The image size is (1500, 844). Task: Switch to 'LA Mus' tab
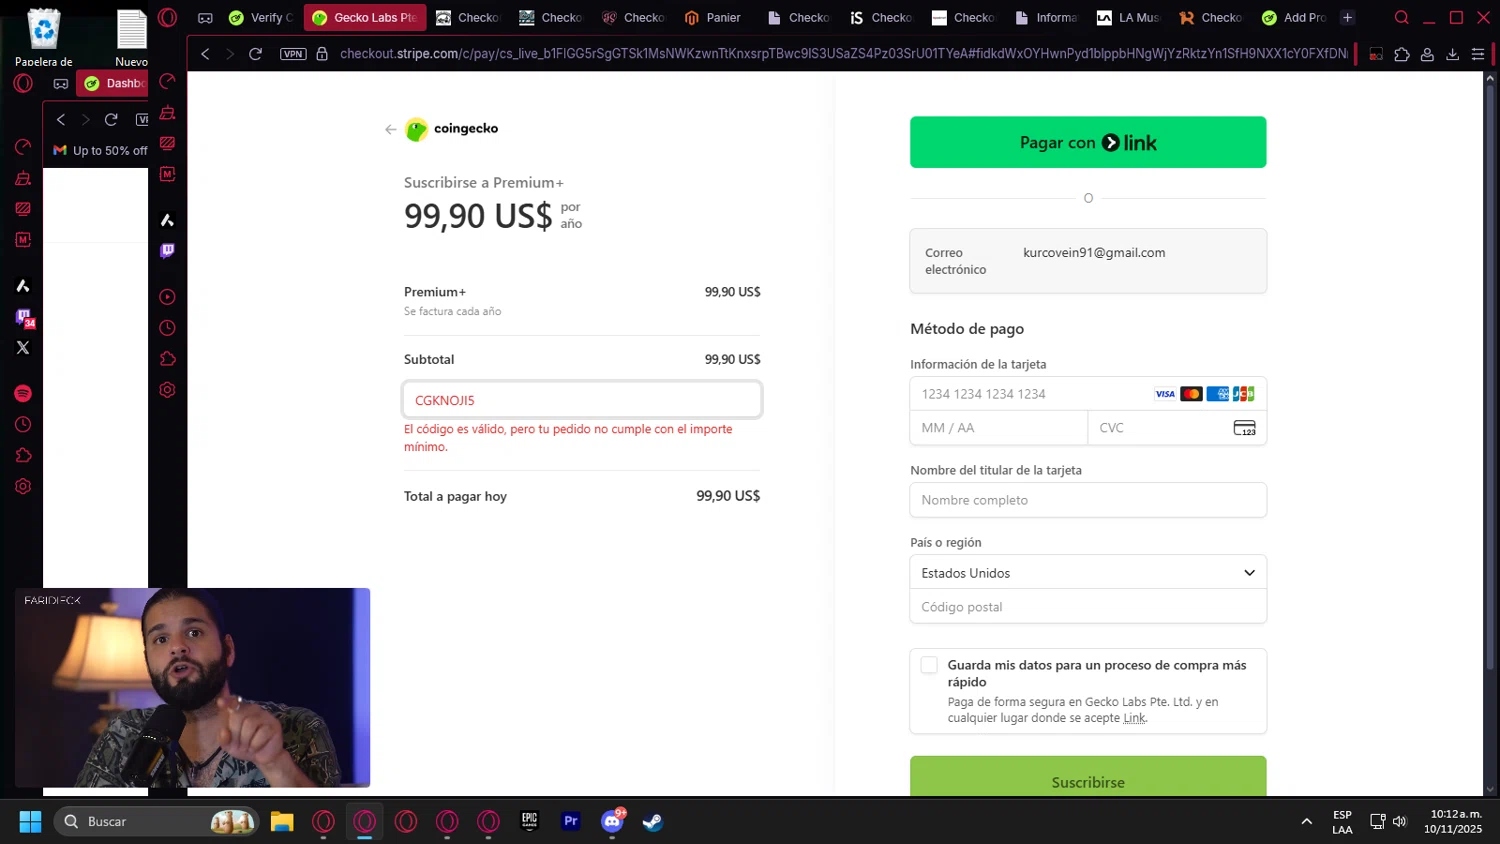[x=1129, y=17]
